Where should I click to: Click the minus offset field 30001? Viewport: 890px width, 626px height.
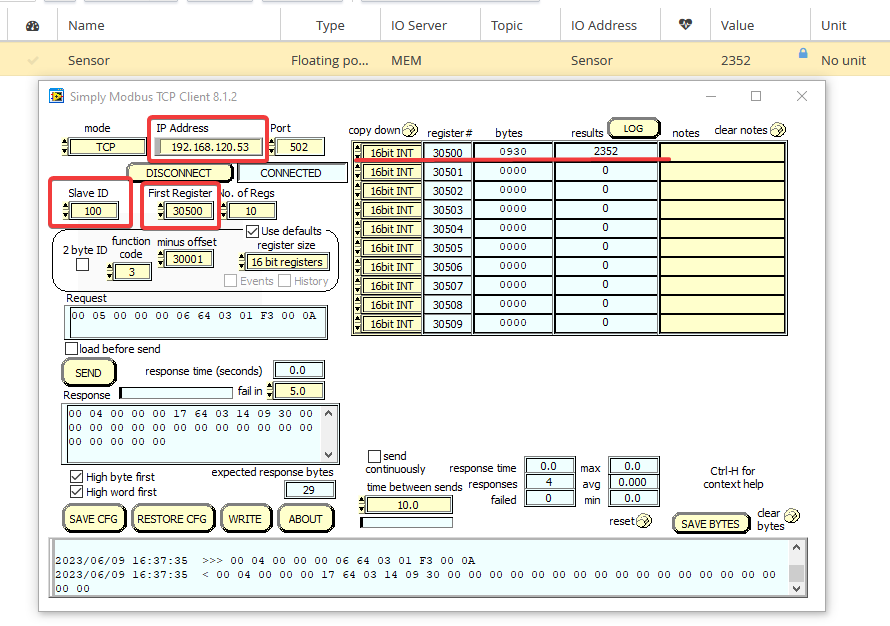click(188, 259)
